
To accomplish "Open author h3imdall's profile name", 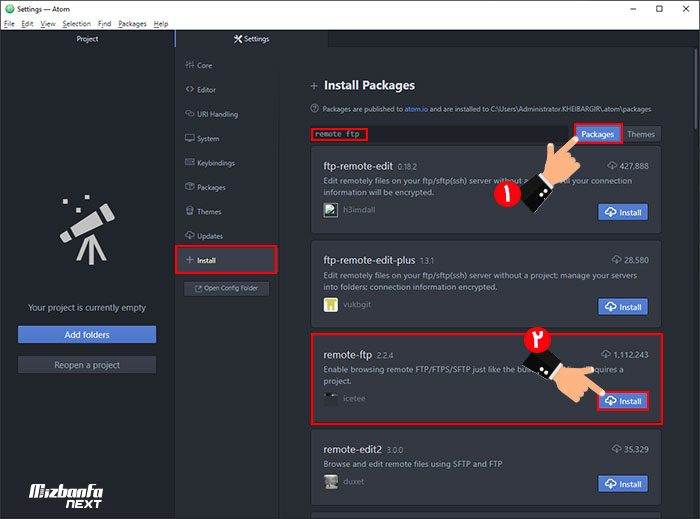I will point(359,210).
